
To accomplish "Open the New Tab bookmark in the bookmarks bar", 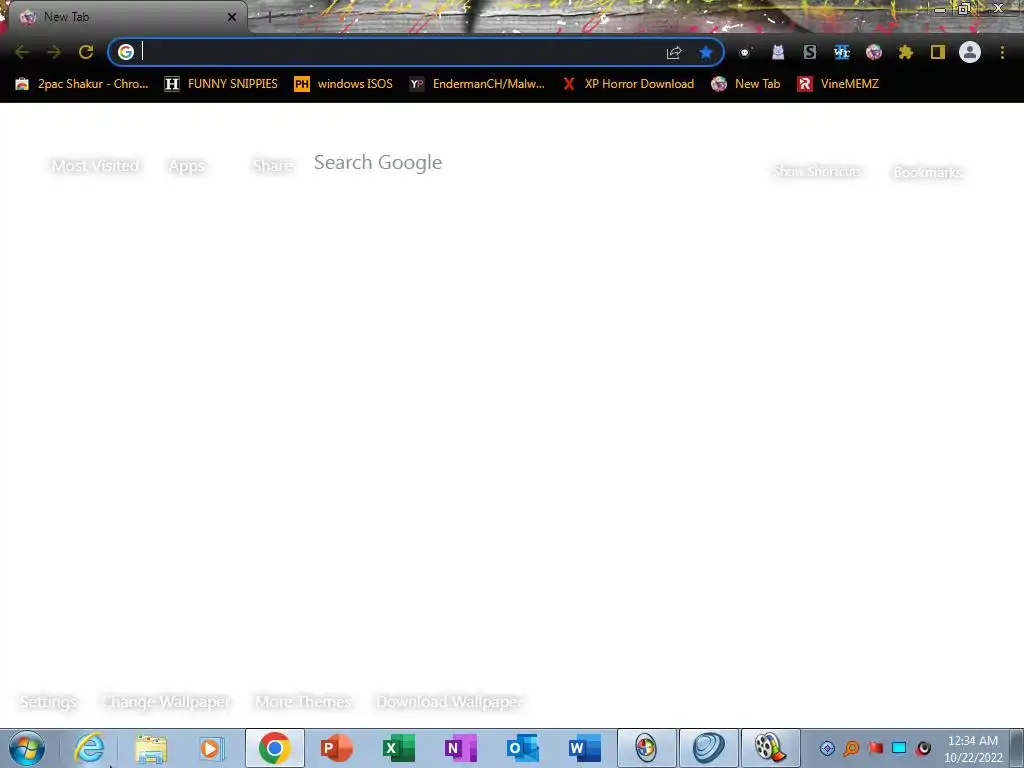I will (x=746, y=84).
